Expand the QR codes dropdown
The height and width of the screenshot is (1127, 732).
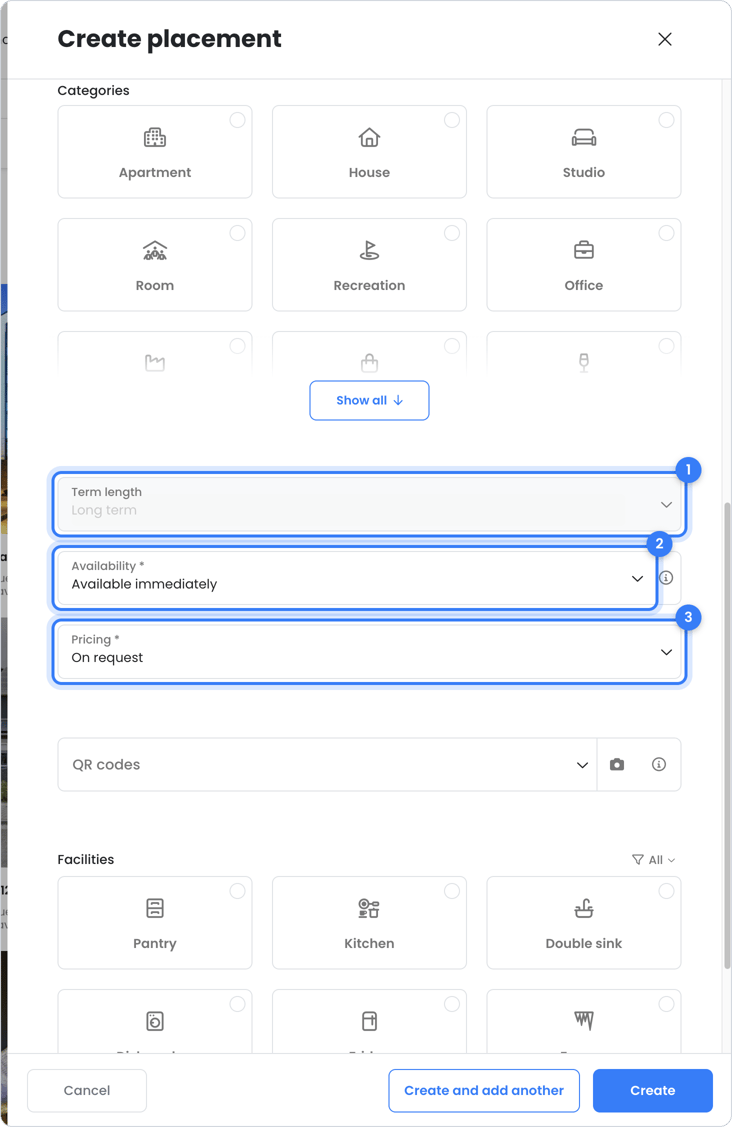point(327,765)
